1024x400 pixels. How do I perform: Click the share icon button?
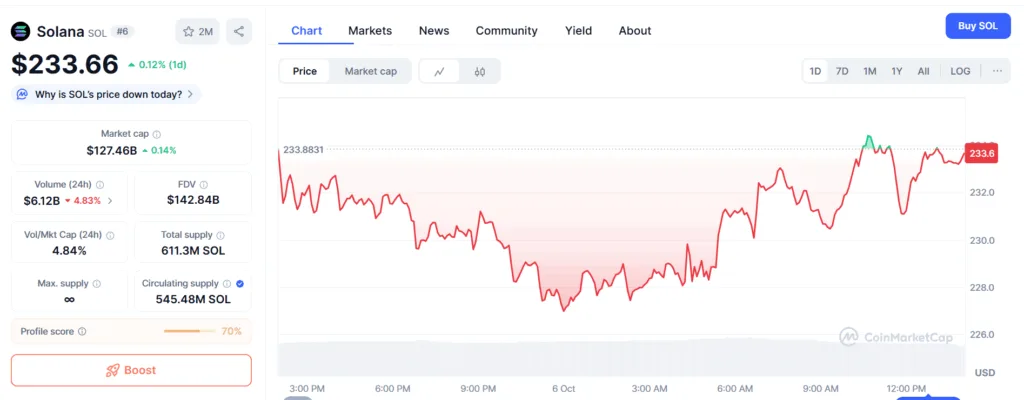pyautogui.click(x=239, y=32)
